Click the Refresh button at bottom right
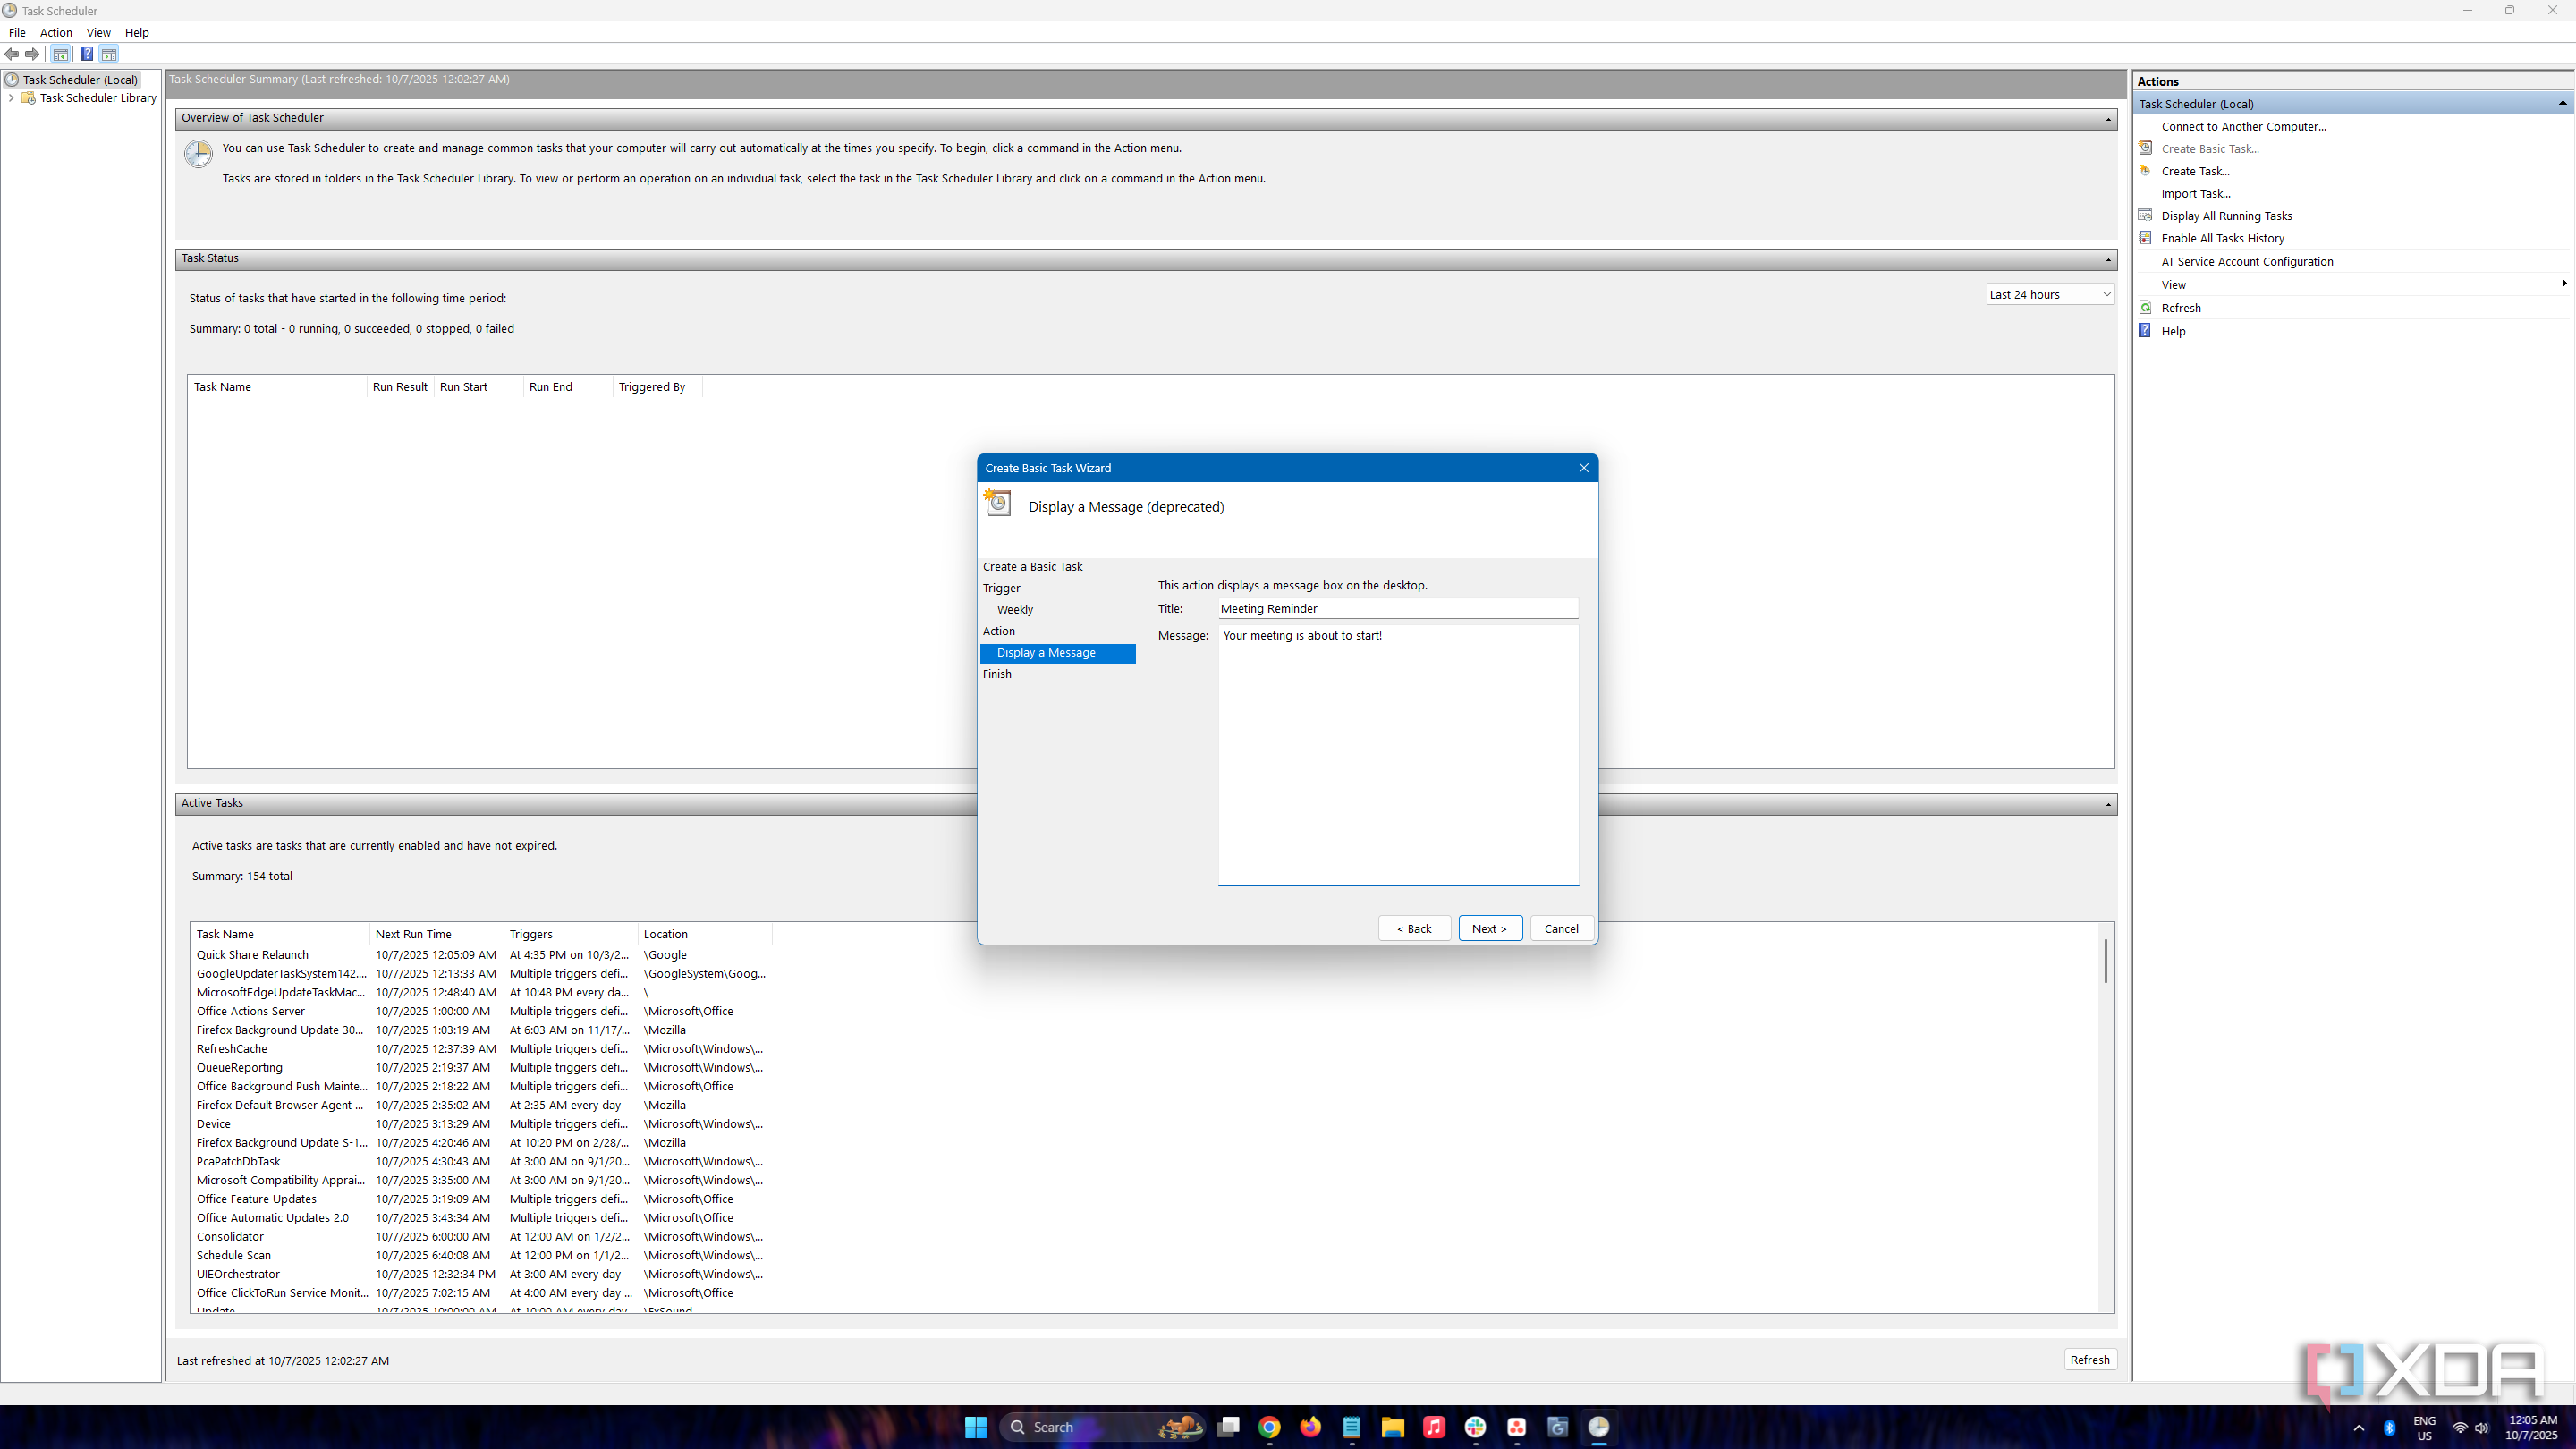The image size is (2576, 1449). 2090,1359
